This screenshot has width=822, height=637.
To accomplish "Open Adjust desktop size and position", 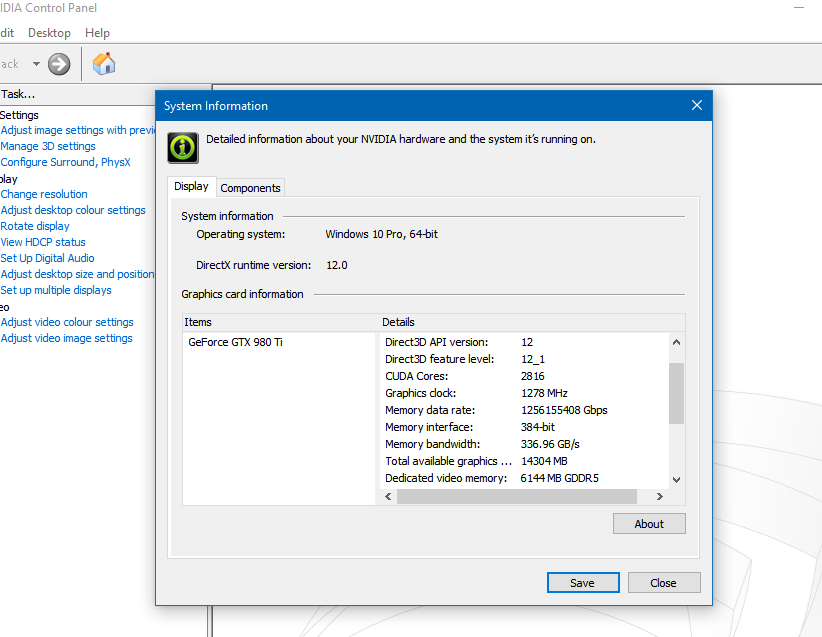I will pos(78,274).
